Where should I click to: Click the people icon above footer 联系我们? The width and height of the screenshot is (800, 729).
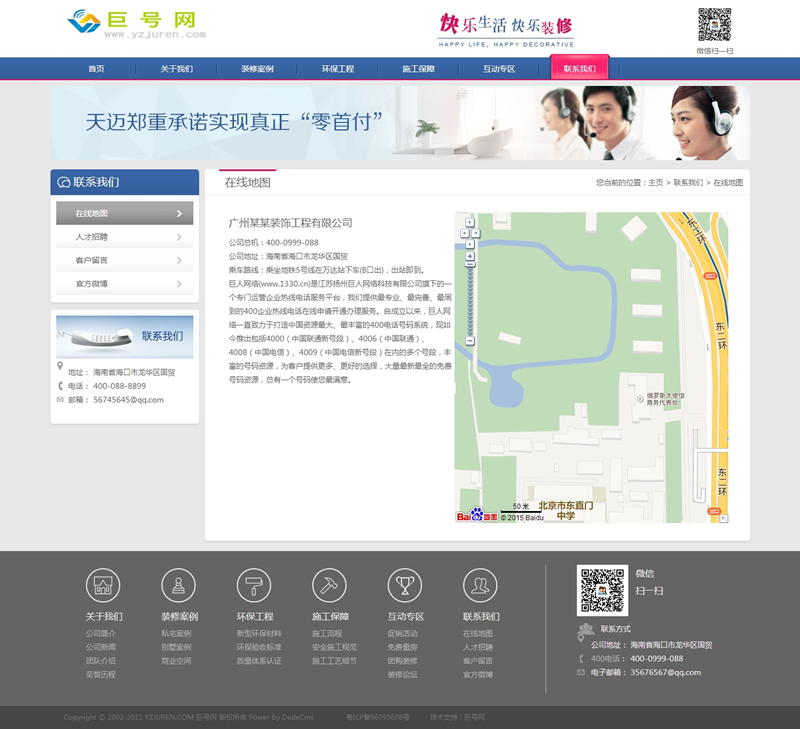pos(480,585)
